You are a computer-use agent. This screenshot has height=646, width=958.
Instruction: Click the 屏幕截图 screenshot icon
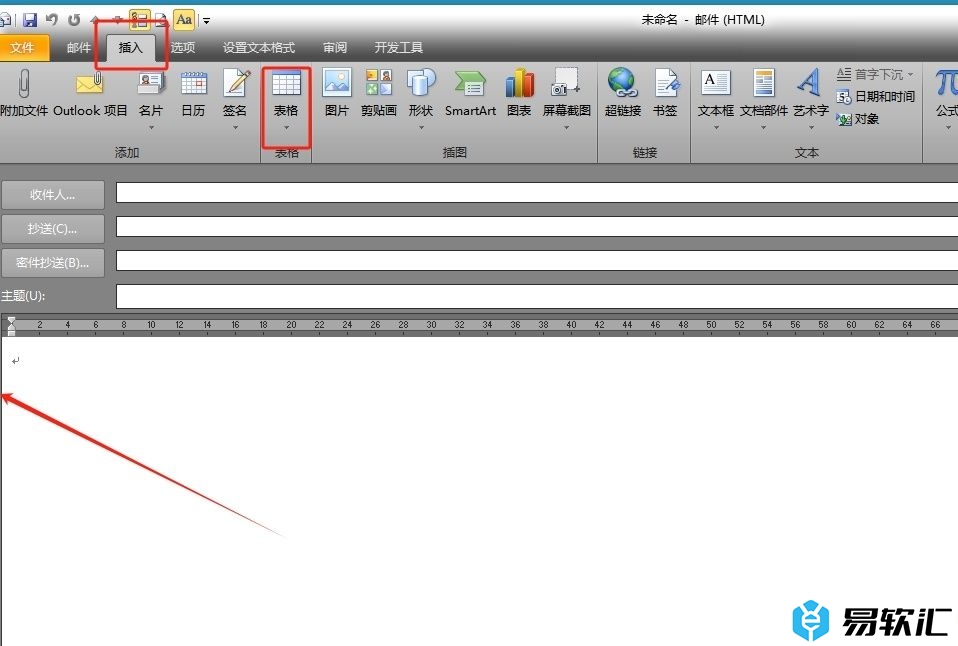click(566, 83)
